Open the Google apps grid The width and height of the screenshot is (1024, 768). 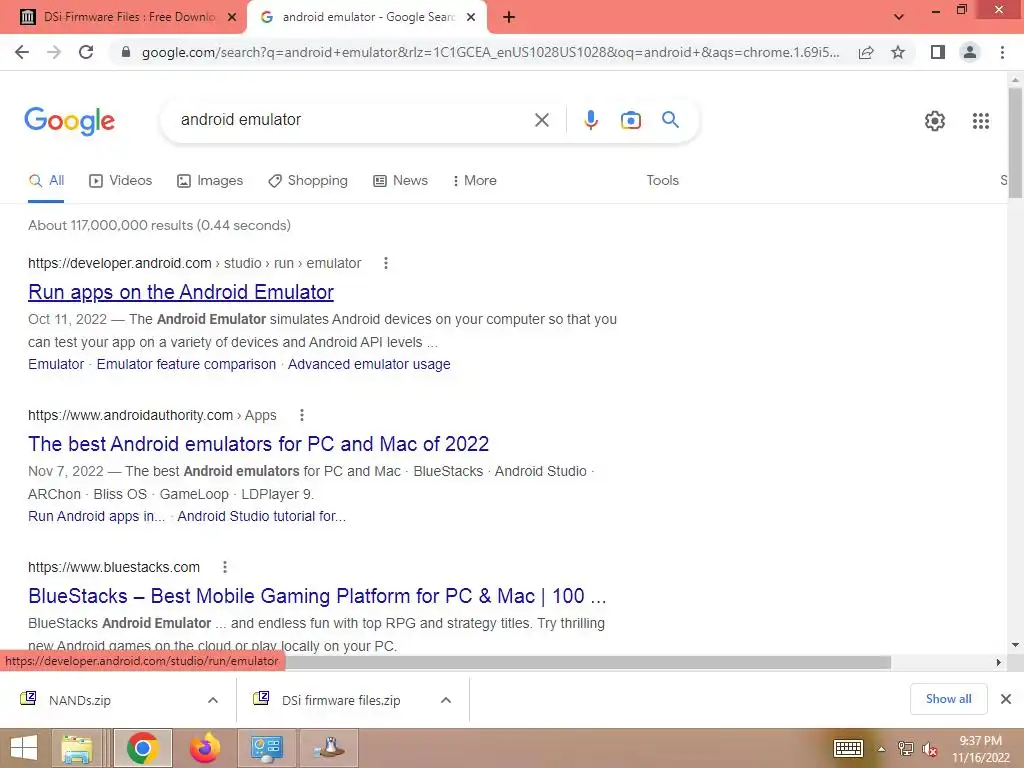(981, 121)
